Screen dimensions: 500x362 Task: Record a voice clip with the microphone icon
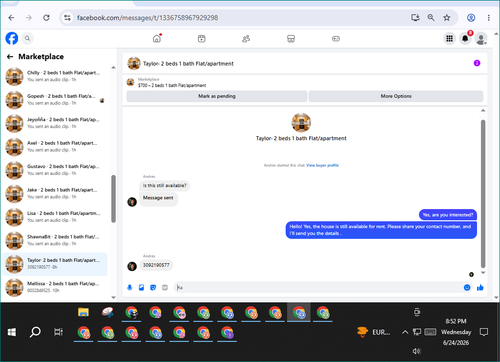pyautogui.click(x=130, y=287)
